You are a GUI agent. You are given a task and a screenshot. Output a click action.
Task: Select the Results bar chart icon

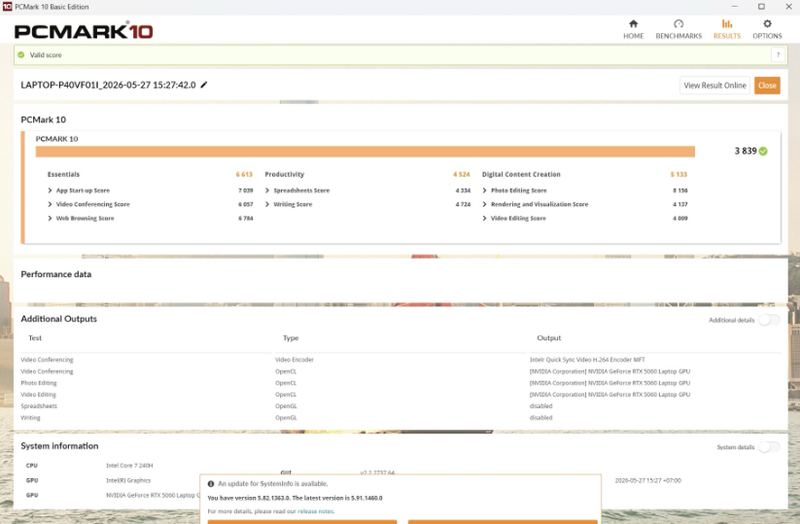pyautogui.click(x=727, y=23)
